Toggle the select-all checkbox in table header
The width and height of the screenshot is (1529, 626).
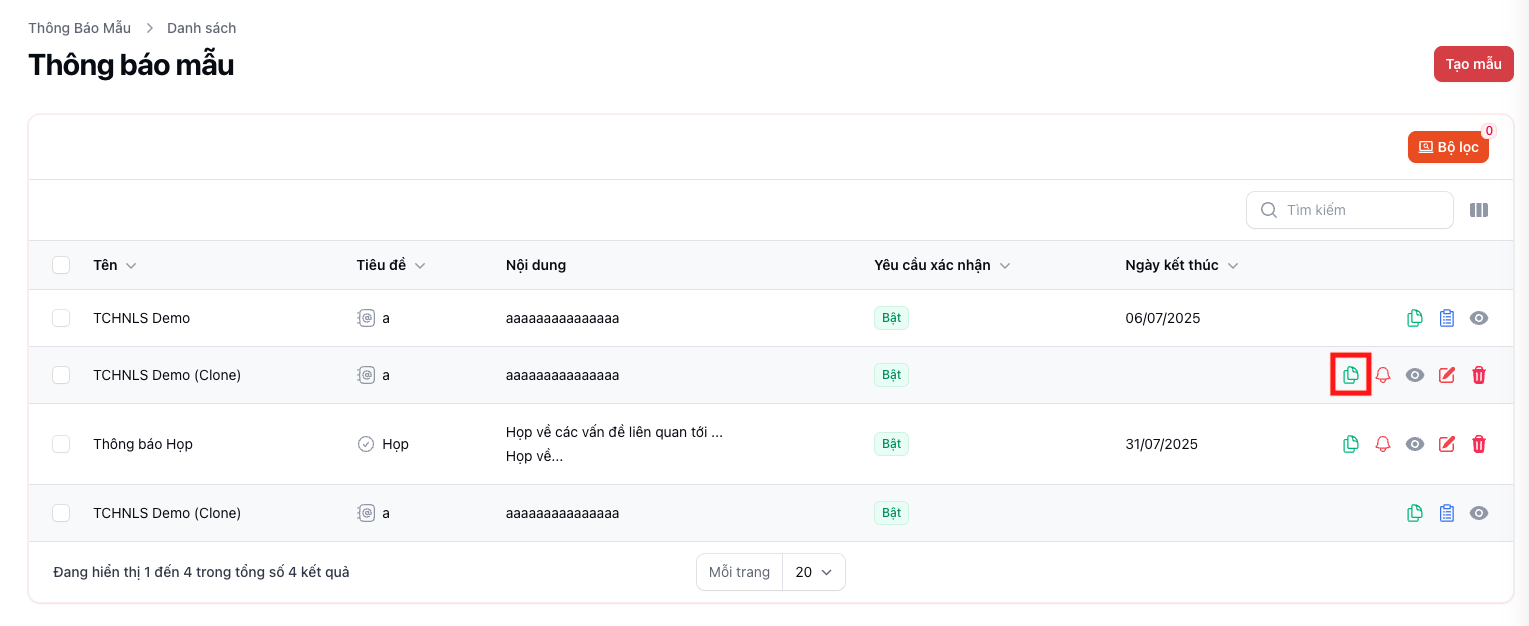coord(61,265)
